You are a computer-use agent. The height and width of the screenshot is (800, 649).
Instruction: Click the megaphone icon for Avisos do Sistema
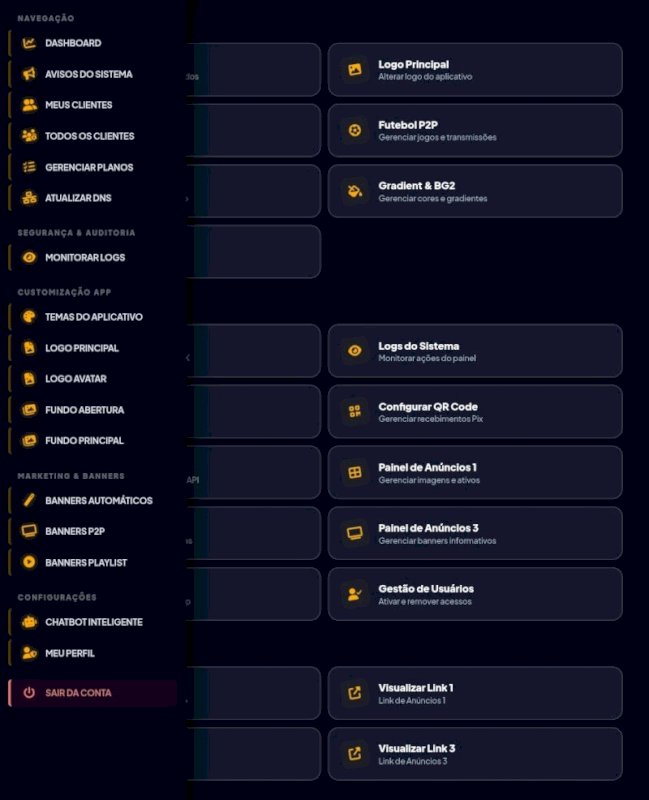(29, 74)
